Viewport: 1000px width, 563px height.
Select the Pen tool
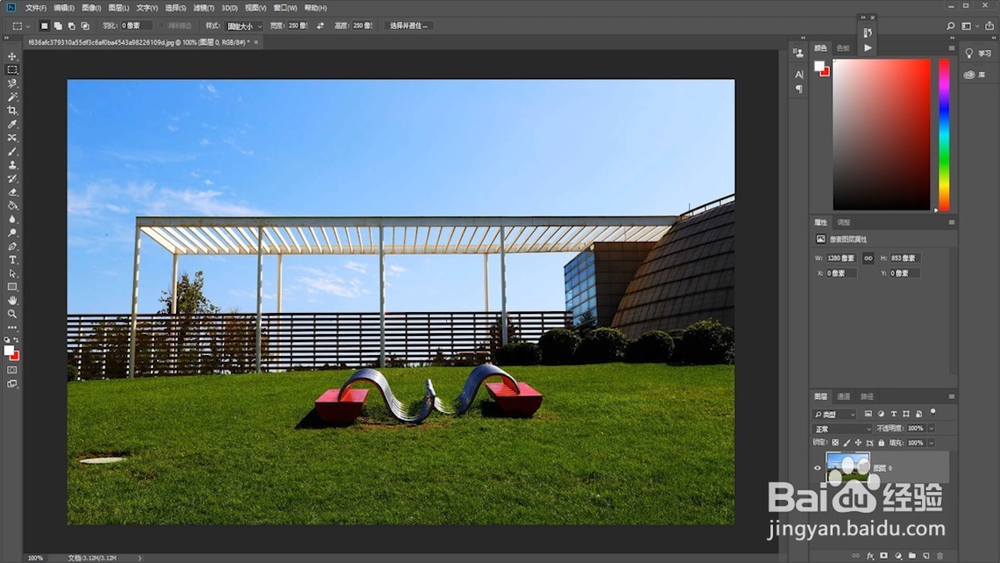(12, 246)
